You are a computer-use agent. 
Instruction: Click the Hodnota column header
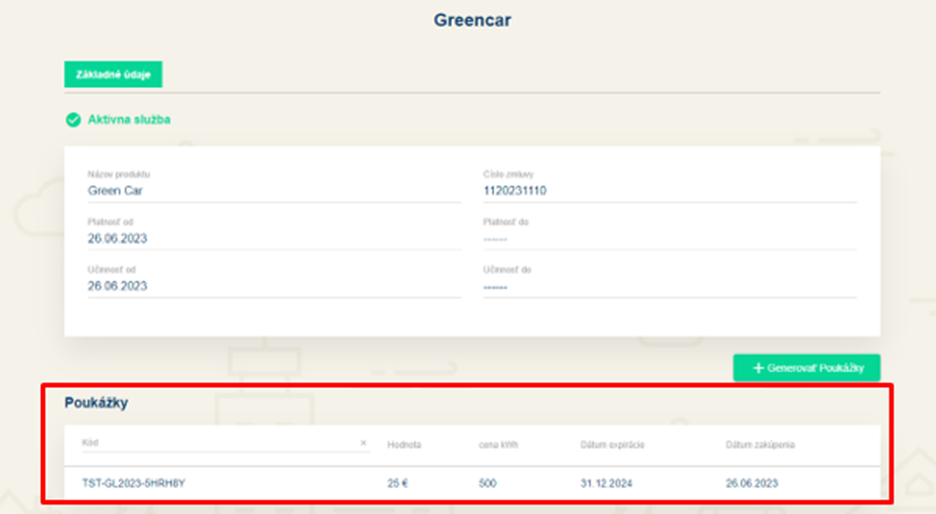404,445
